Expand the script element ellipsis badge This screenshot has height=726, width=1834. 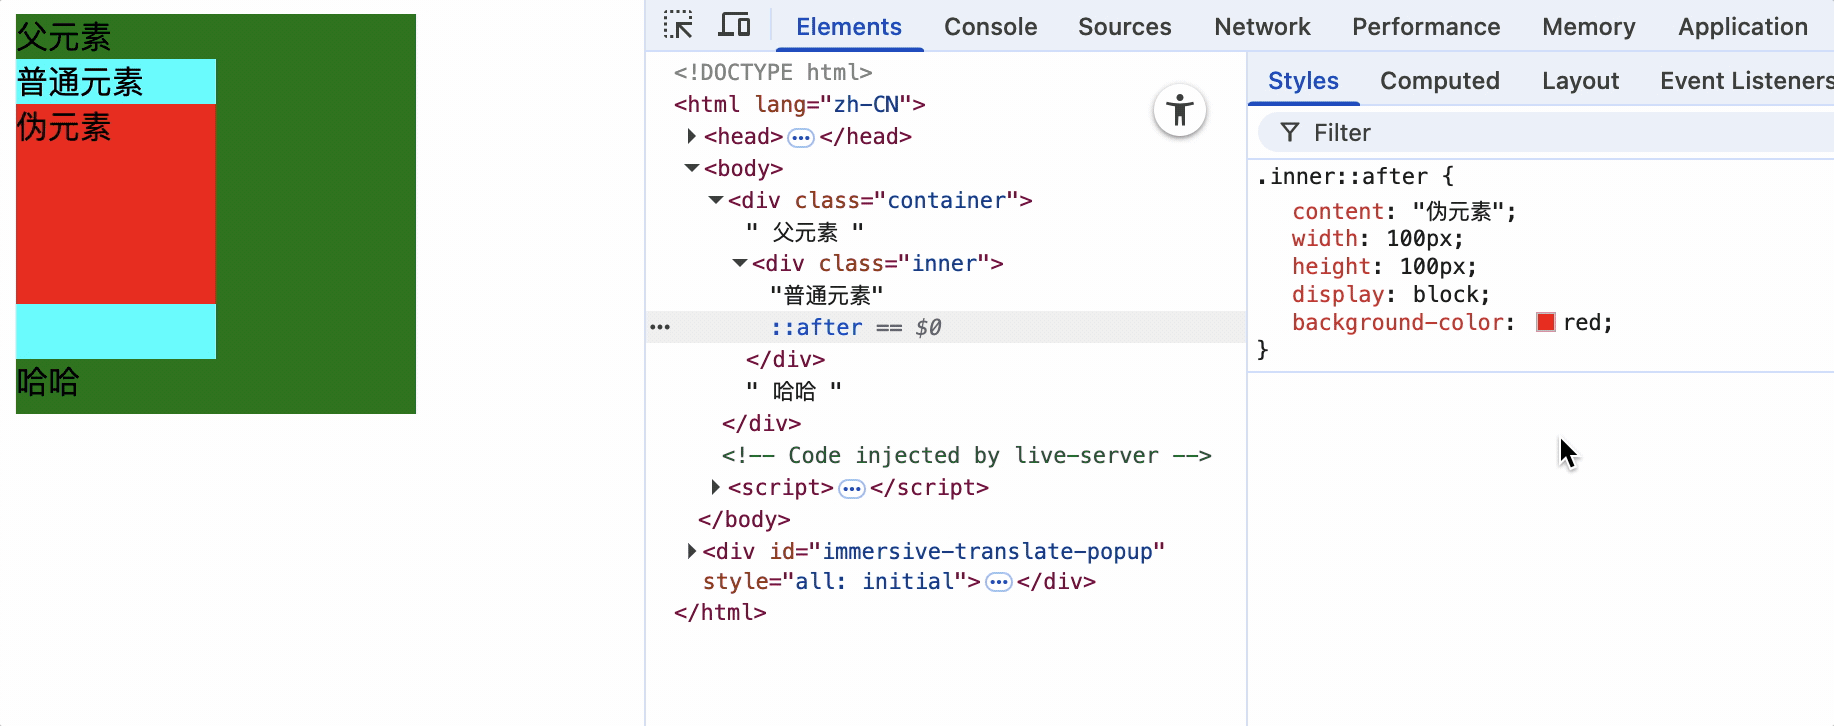click(x=852, y=489)
